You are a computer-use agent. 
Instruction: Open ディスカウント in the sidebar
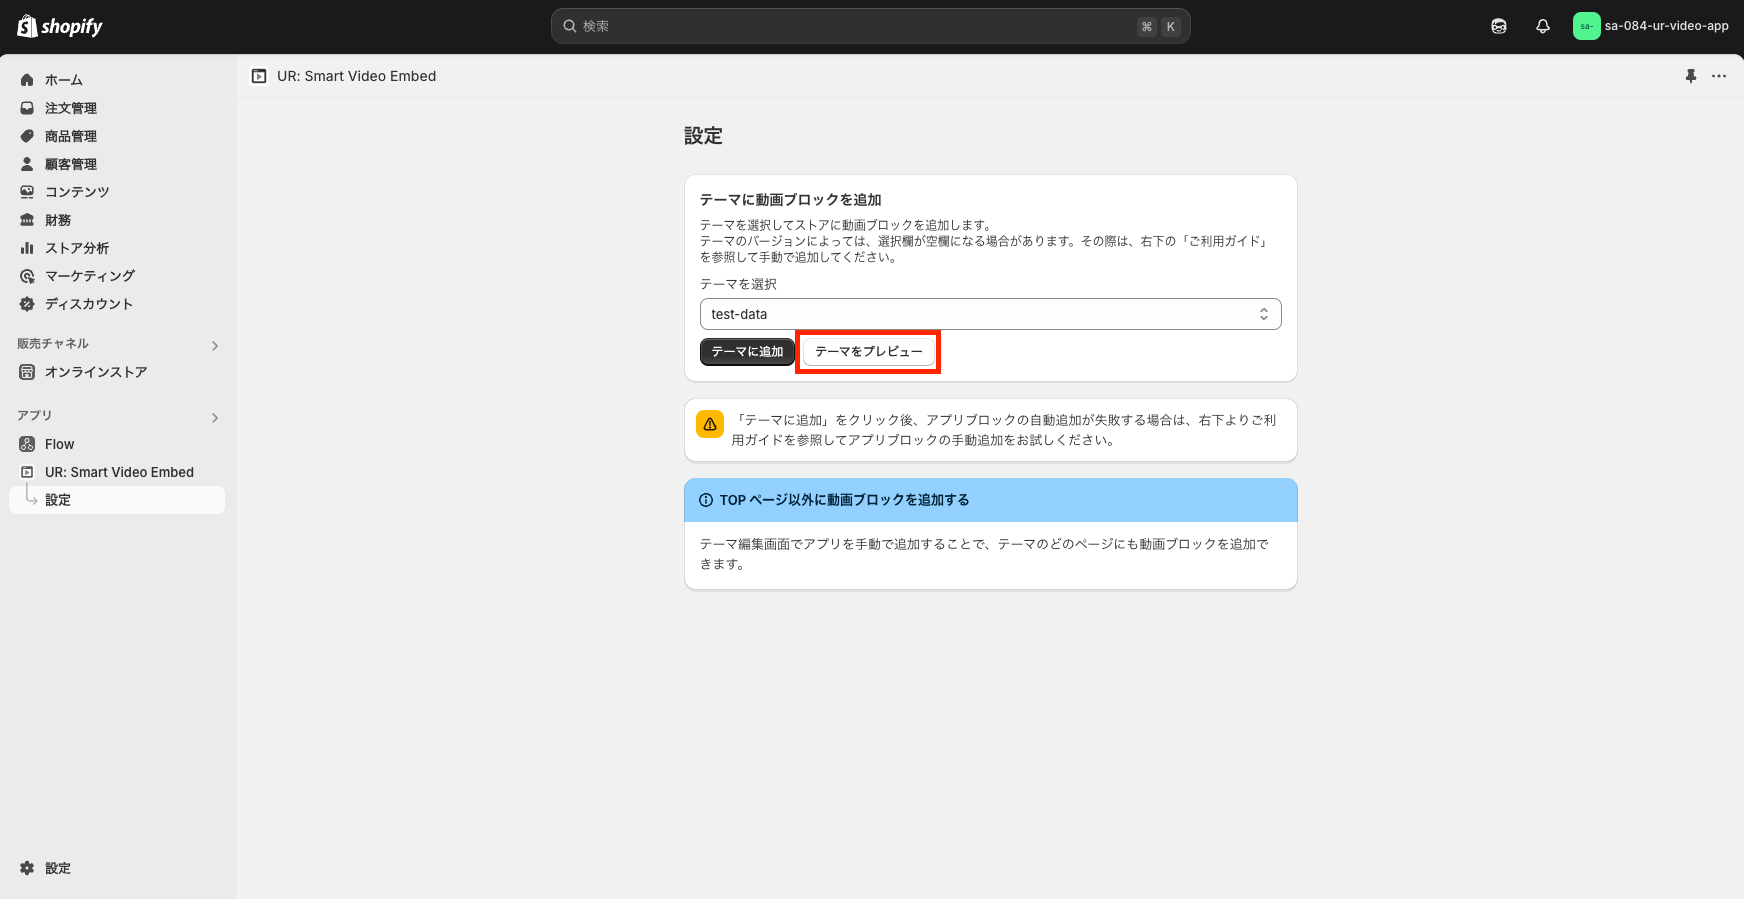pos(117,304)
